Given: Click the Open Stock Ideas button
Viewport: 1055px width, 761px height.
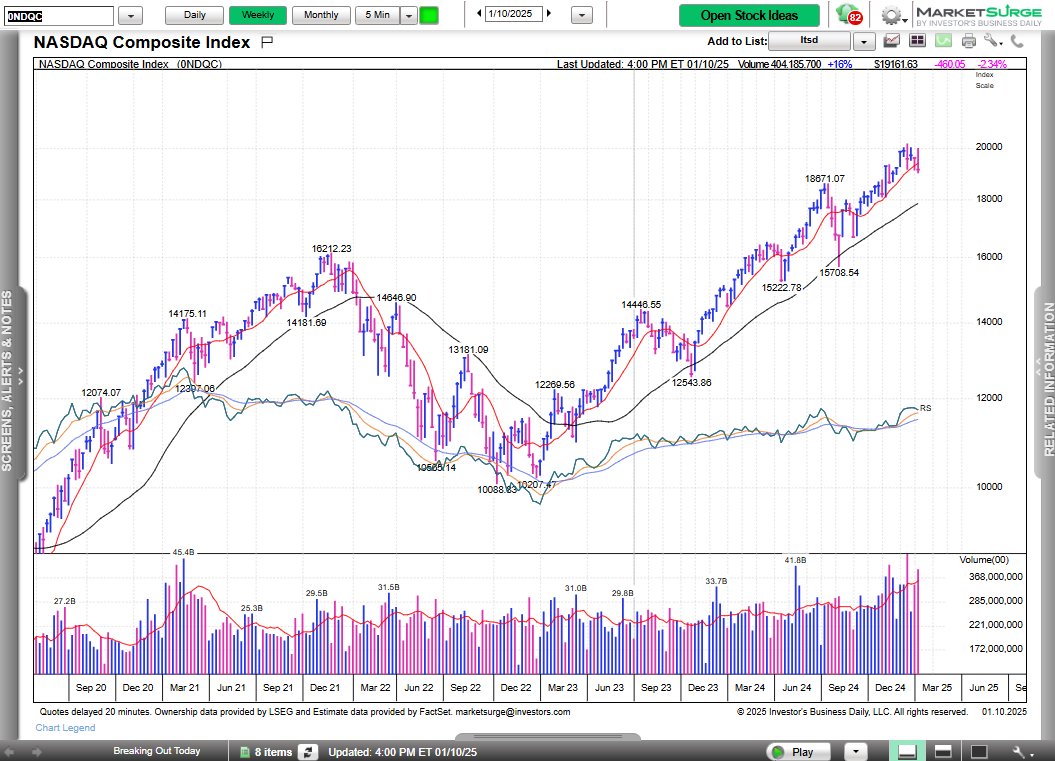Looking at the screenshot, I should [x=749, y=15].
